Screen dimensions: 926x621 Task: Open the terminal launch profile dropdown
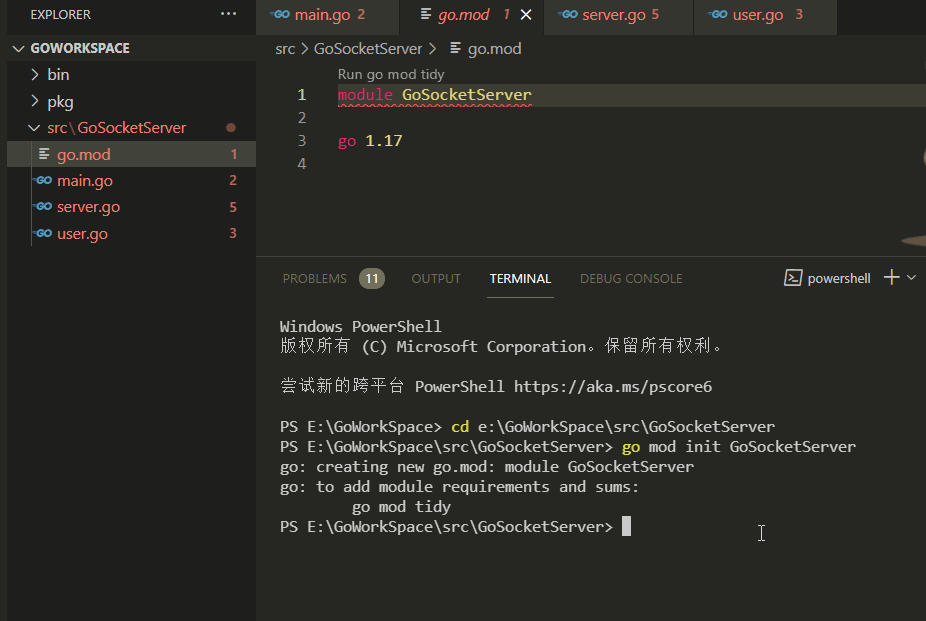coord(911,277)
